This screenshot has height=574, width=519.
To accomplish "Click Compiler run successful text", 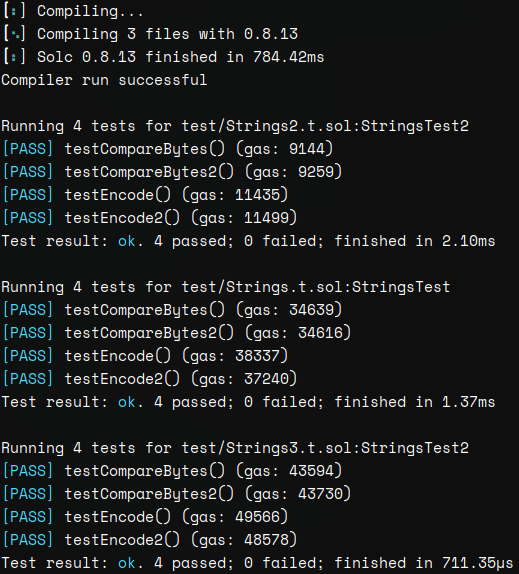I will [x=104, y=80].
